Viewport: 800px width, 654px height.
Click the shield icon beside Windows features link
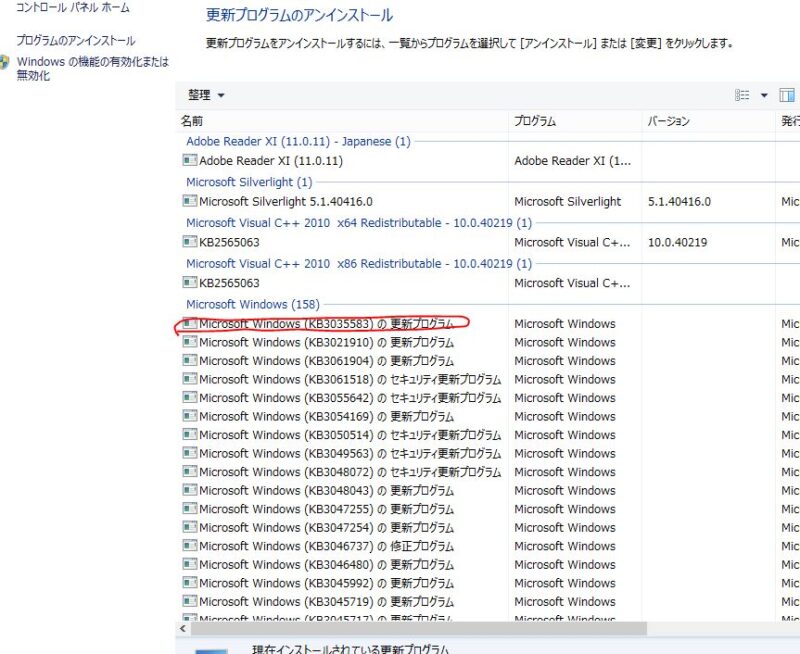tap(5, 62)
